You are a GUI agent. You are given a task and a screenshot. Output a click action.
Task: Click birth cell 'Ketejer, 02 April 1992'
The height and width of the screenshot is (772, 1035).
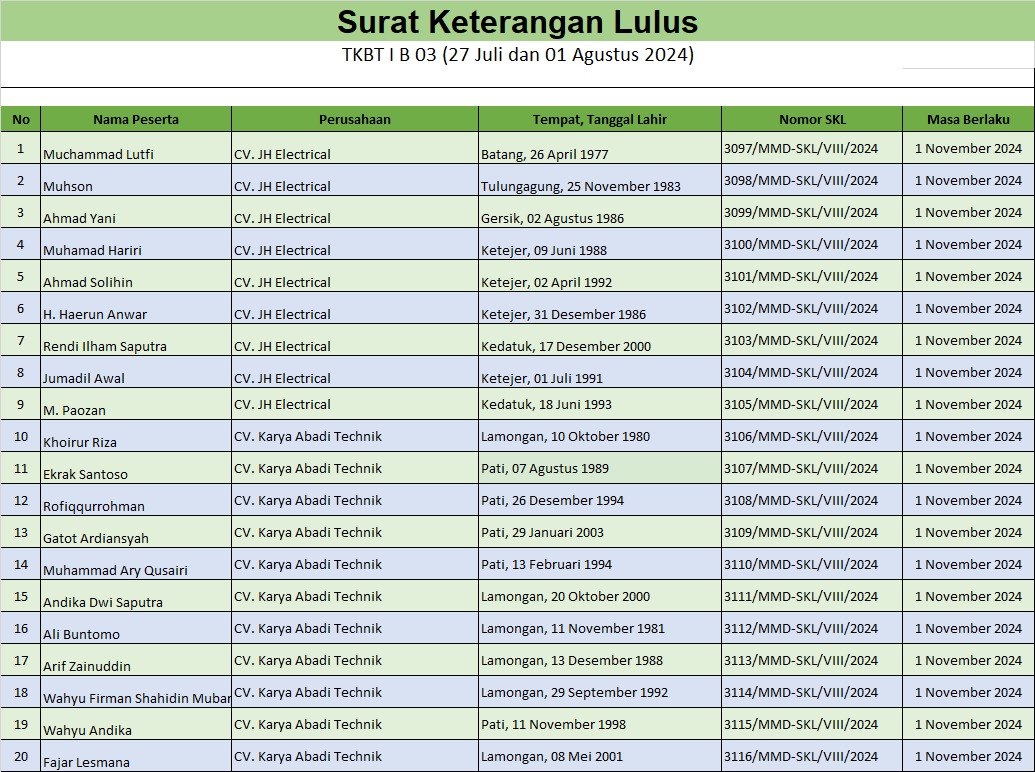pos(599,276)
